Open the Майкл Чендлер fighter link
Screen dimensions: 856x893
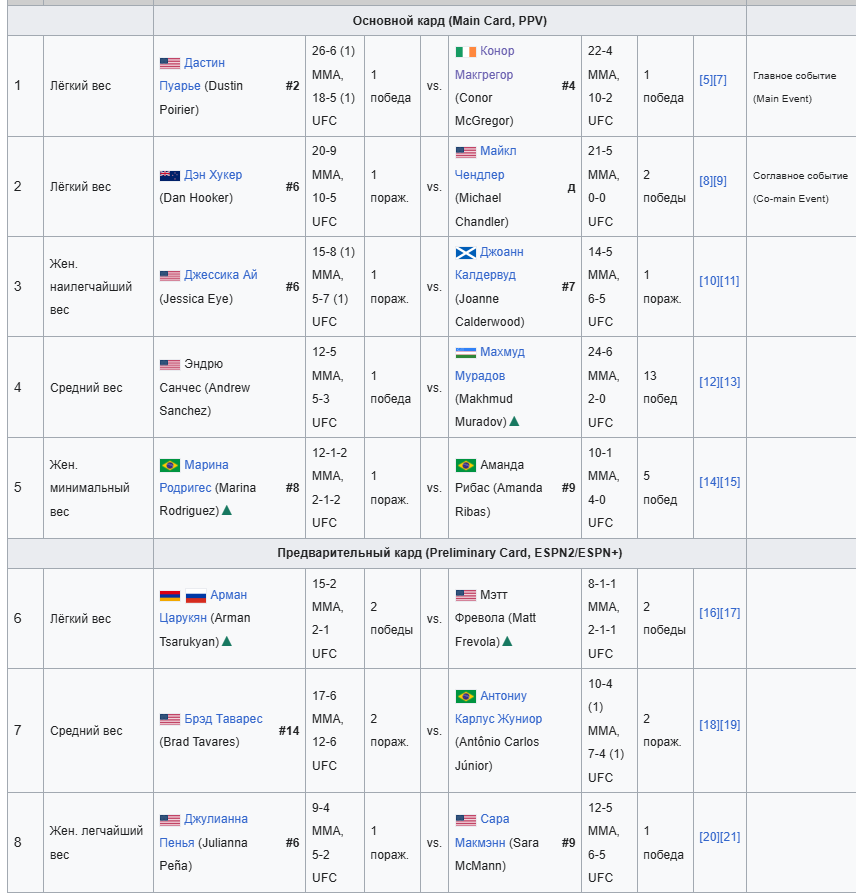[485, 163]
